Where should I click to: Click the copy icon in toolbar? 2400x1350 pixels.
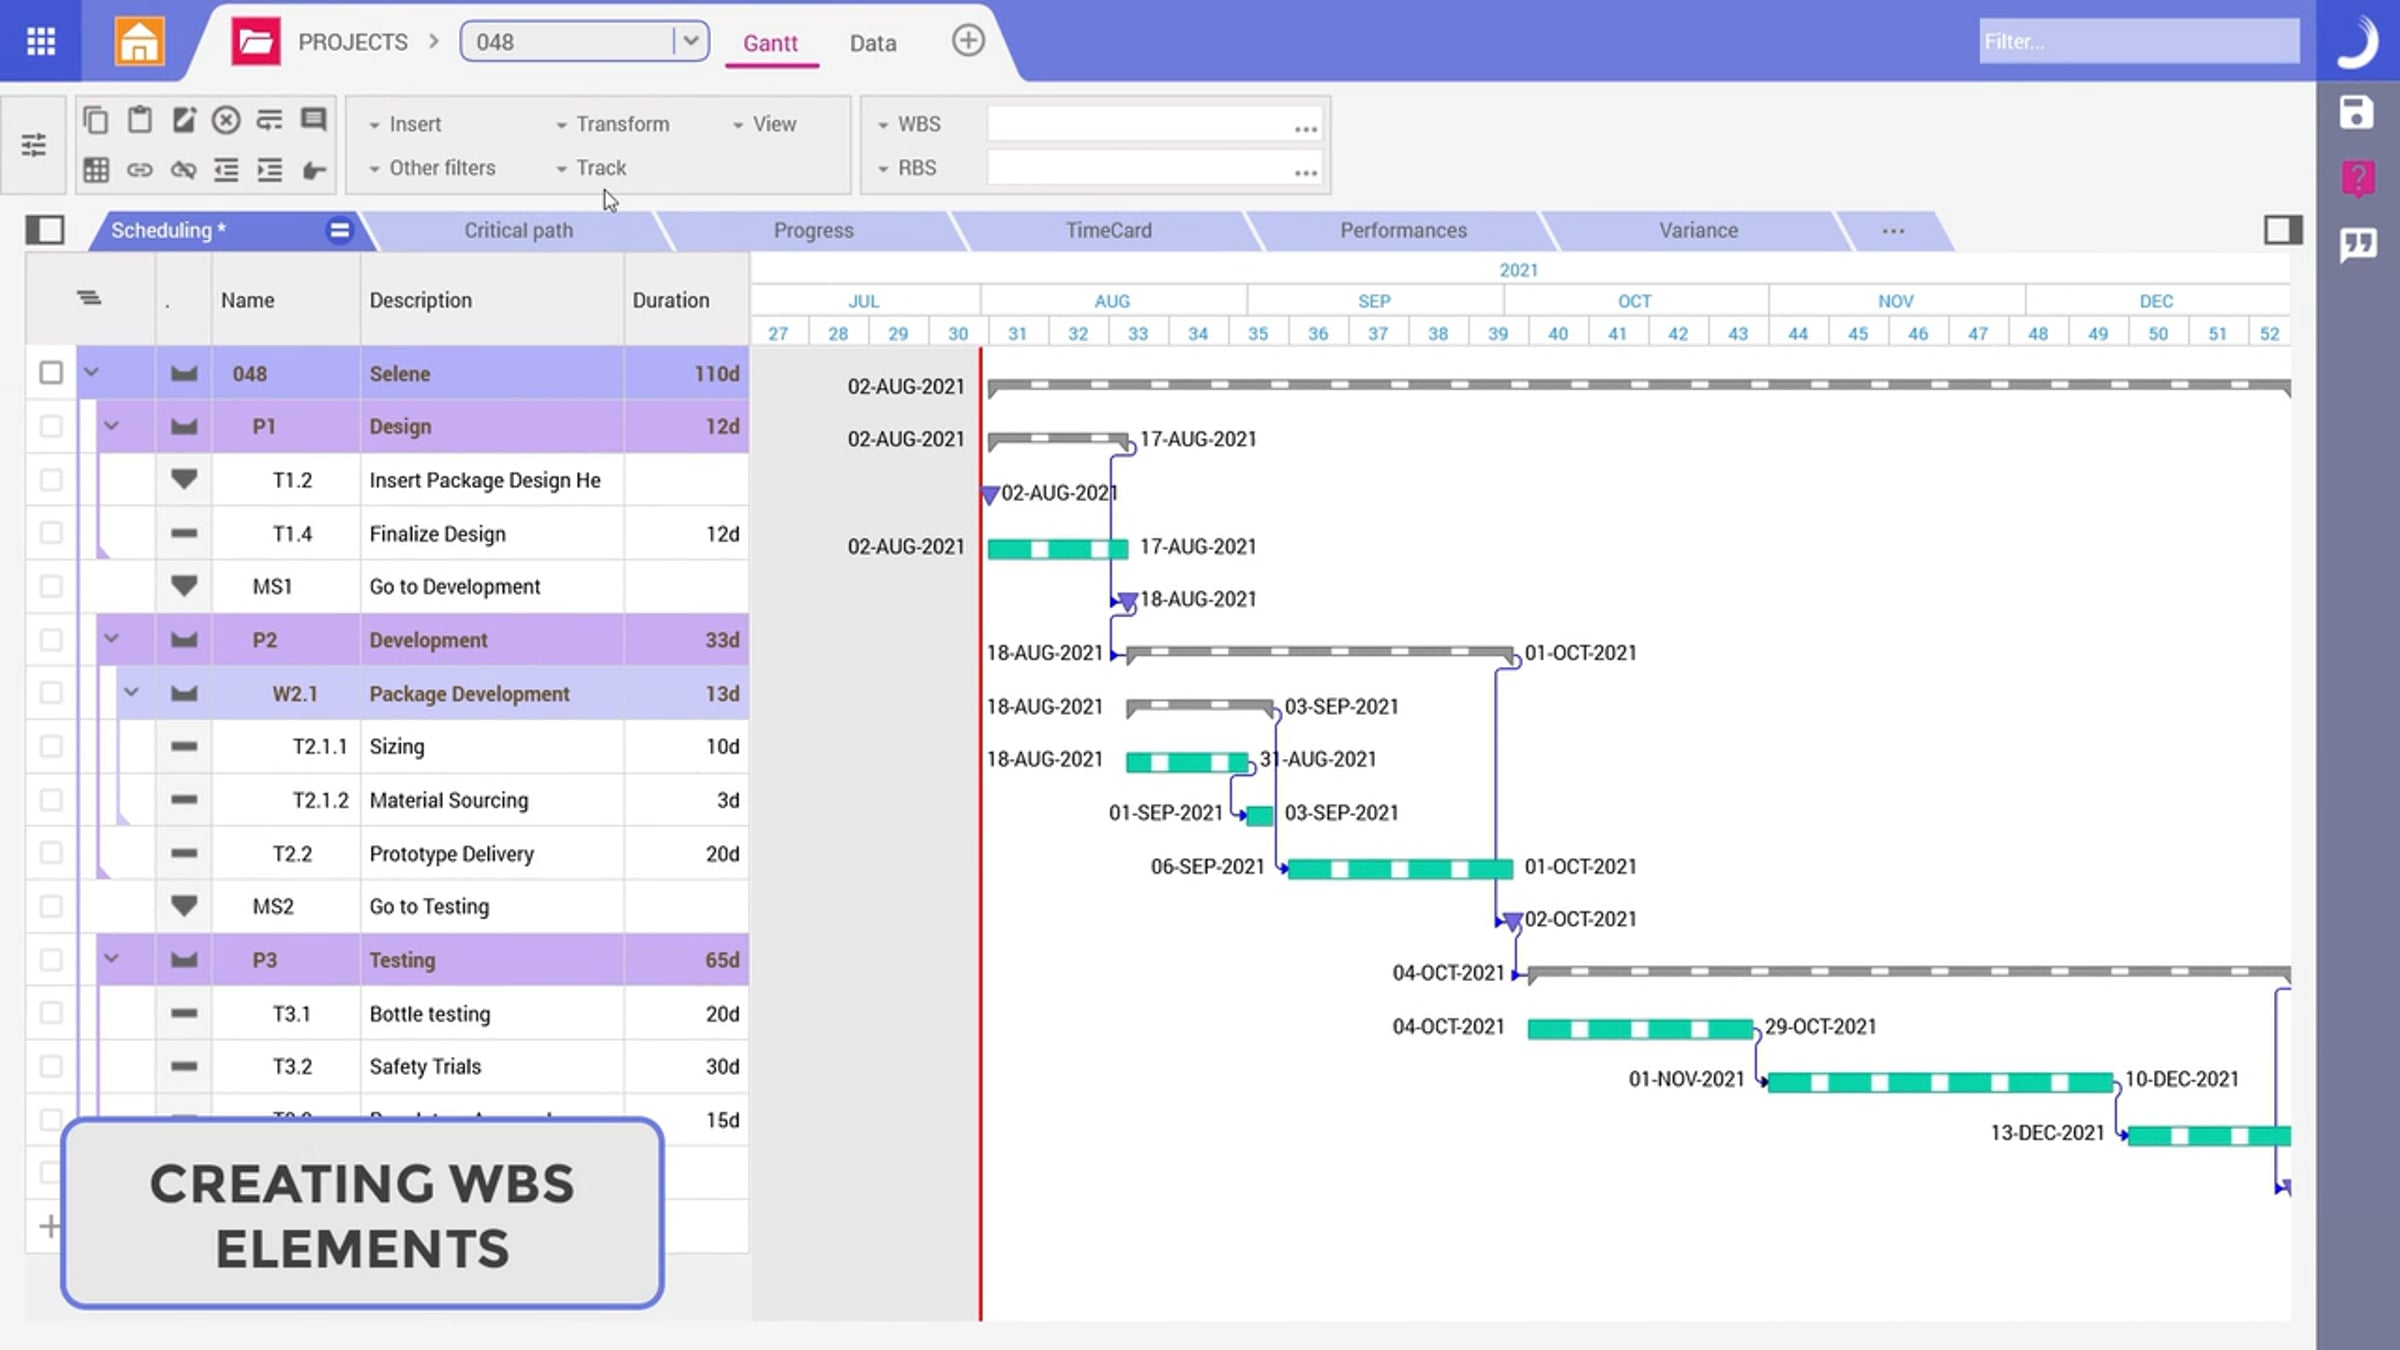click(x=95, y=120)
